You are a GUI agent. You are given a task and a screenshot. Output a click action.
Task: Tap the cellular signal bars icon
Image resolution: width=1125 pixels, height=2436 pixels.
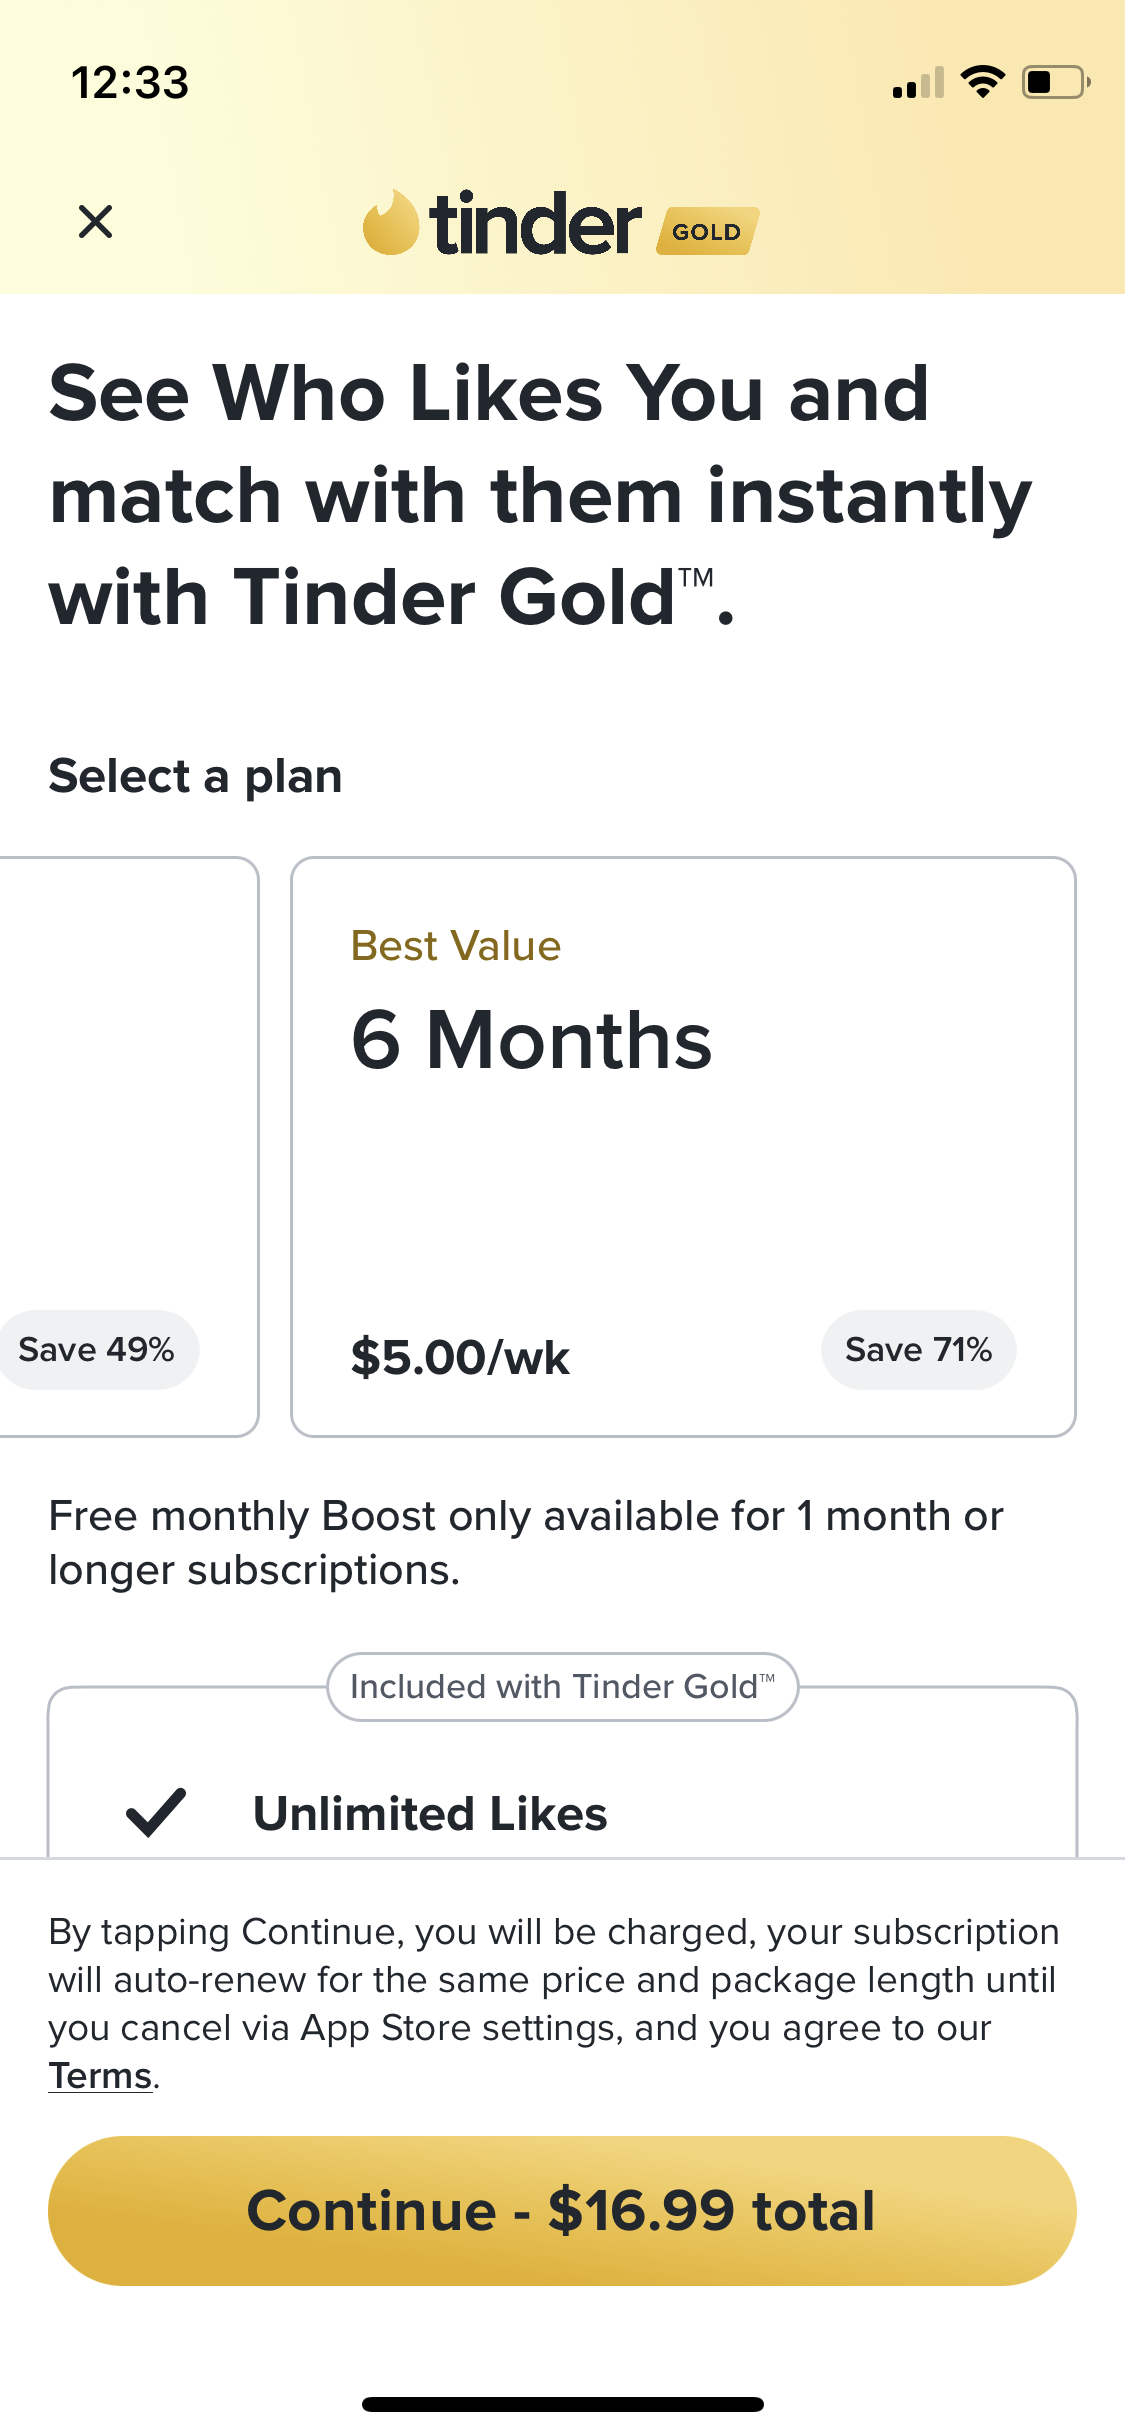coord(918,84)
